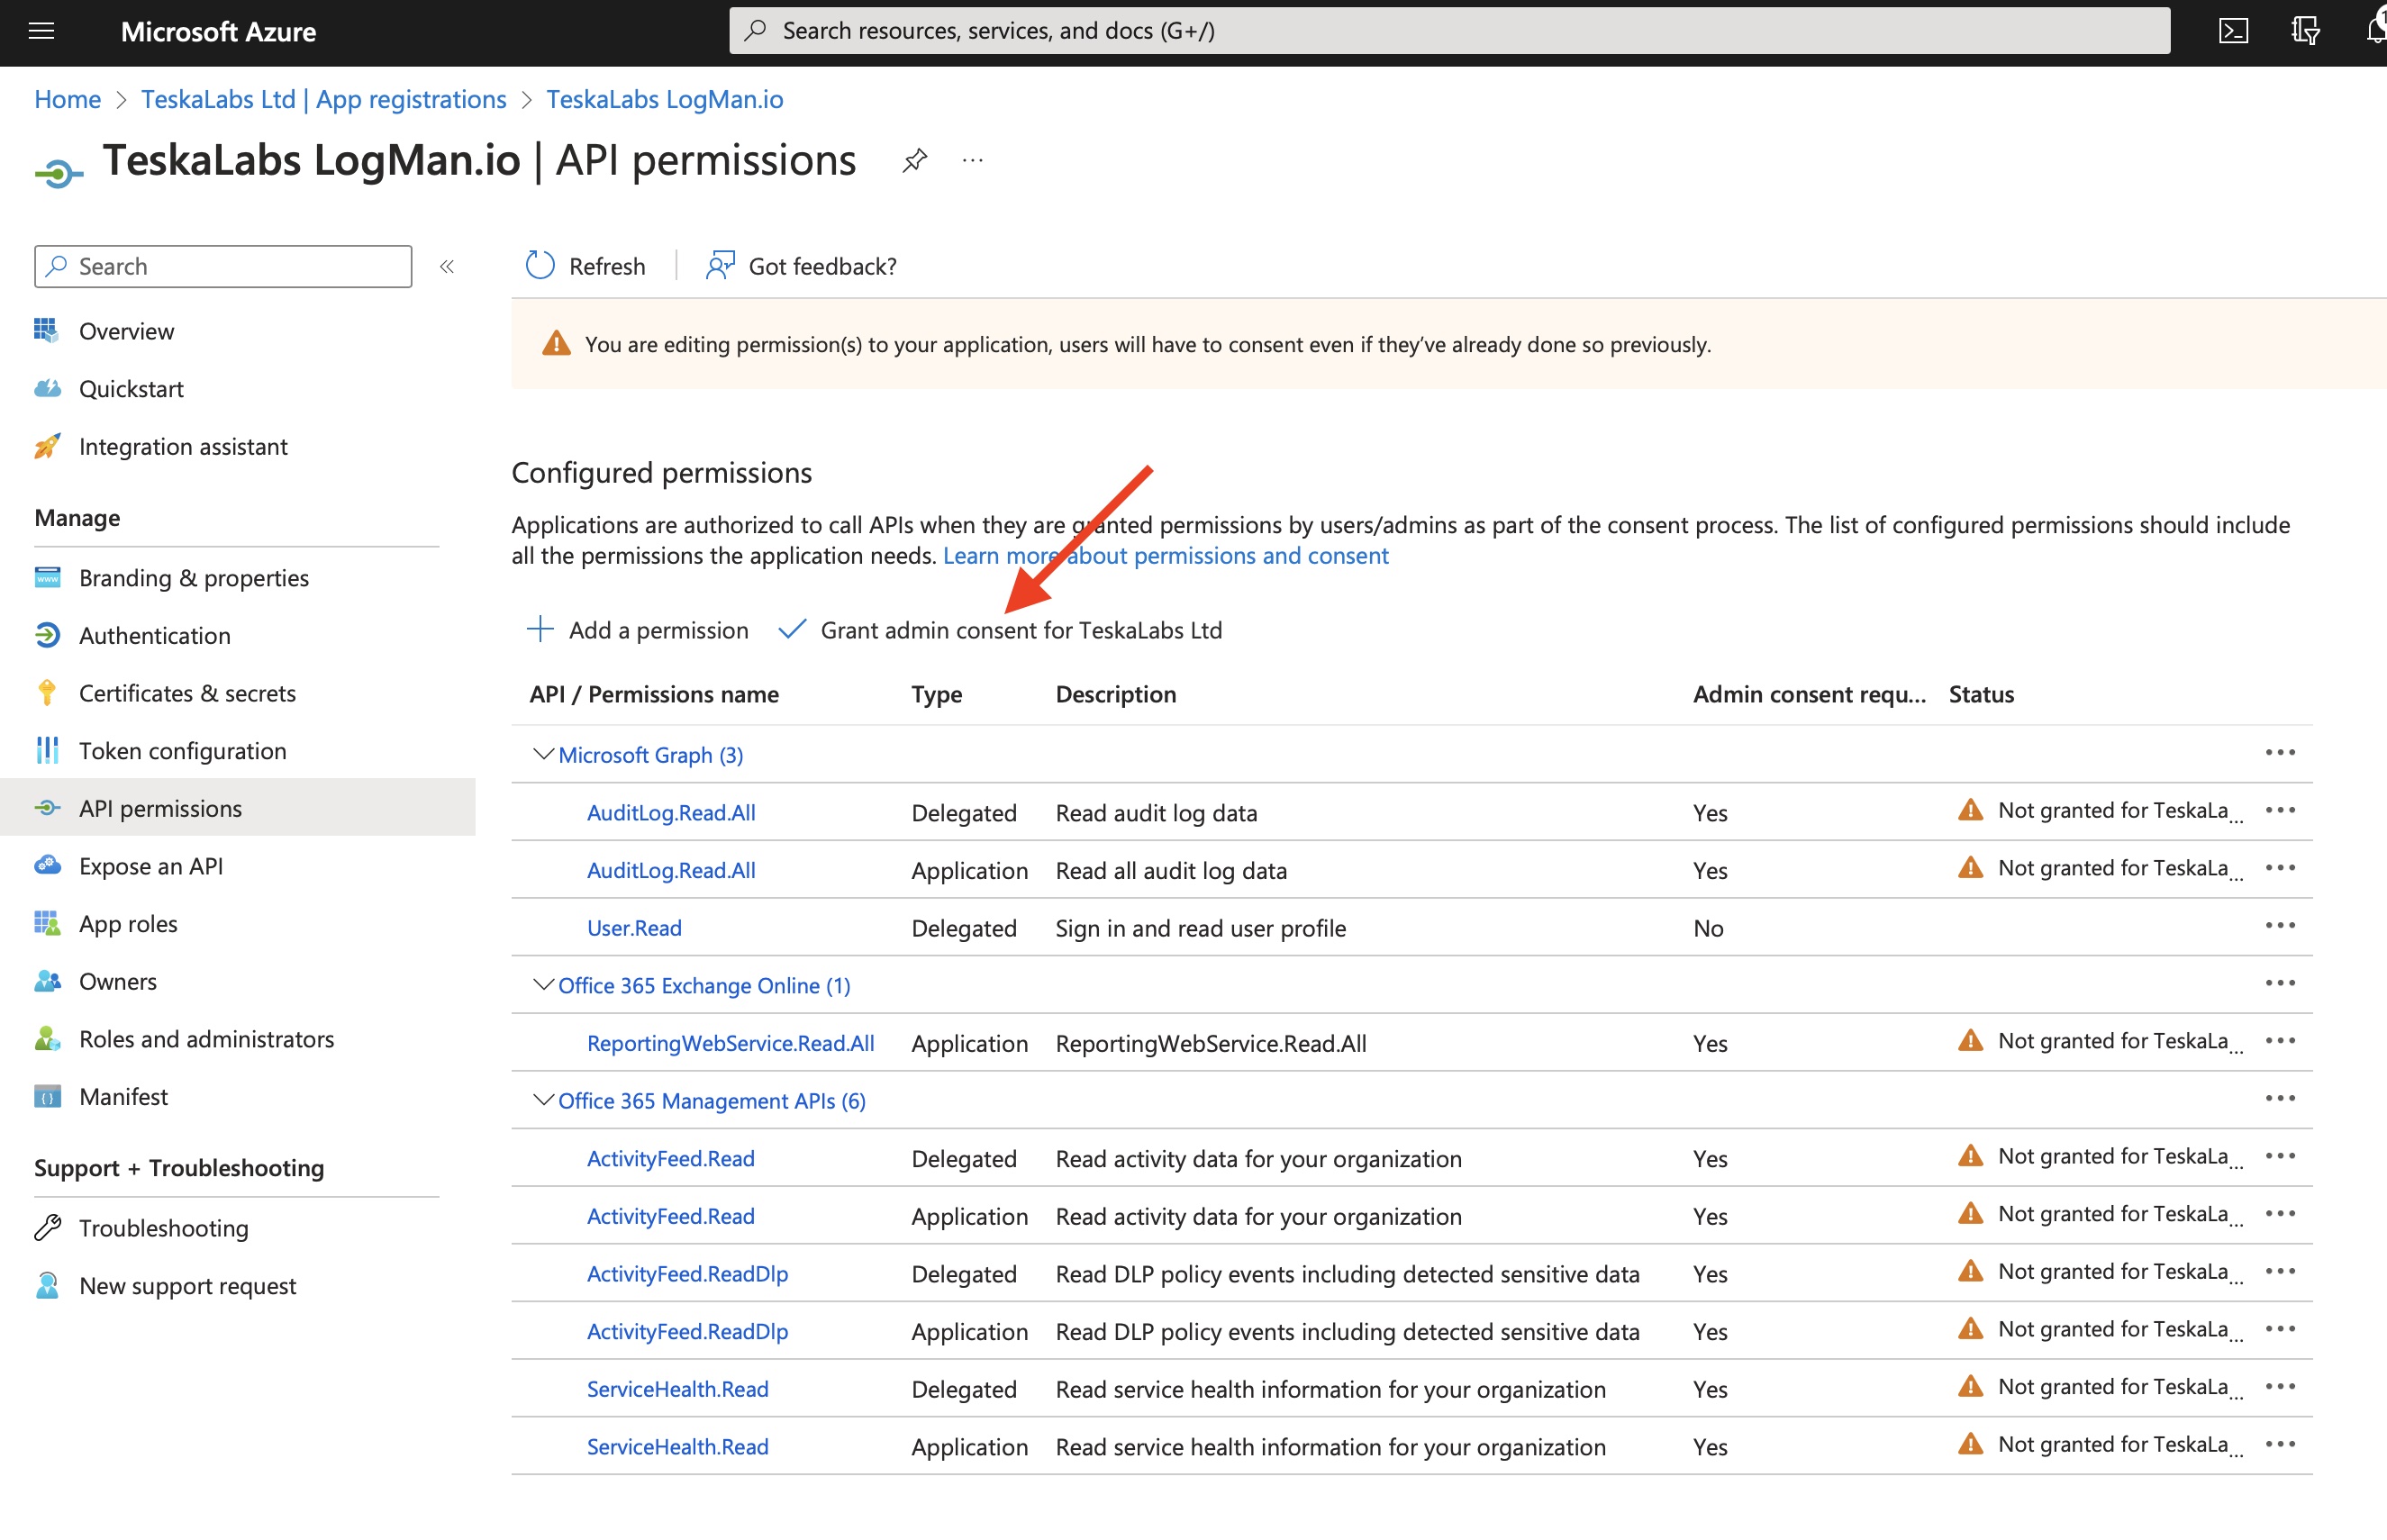Click the API / Permissions name column header
This screenshot has height=1540, width=2387.
coord(654,694)
